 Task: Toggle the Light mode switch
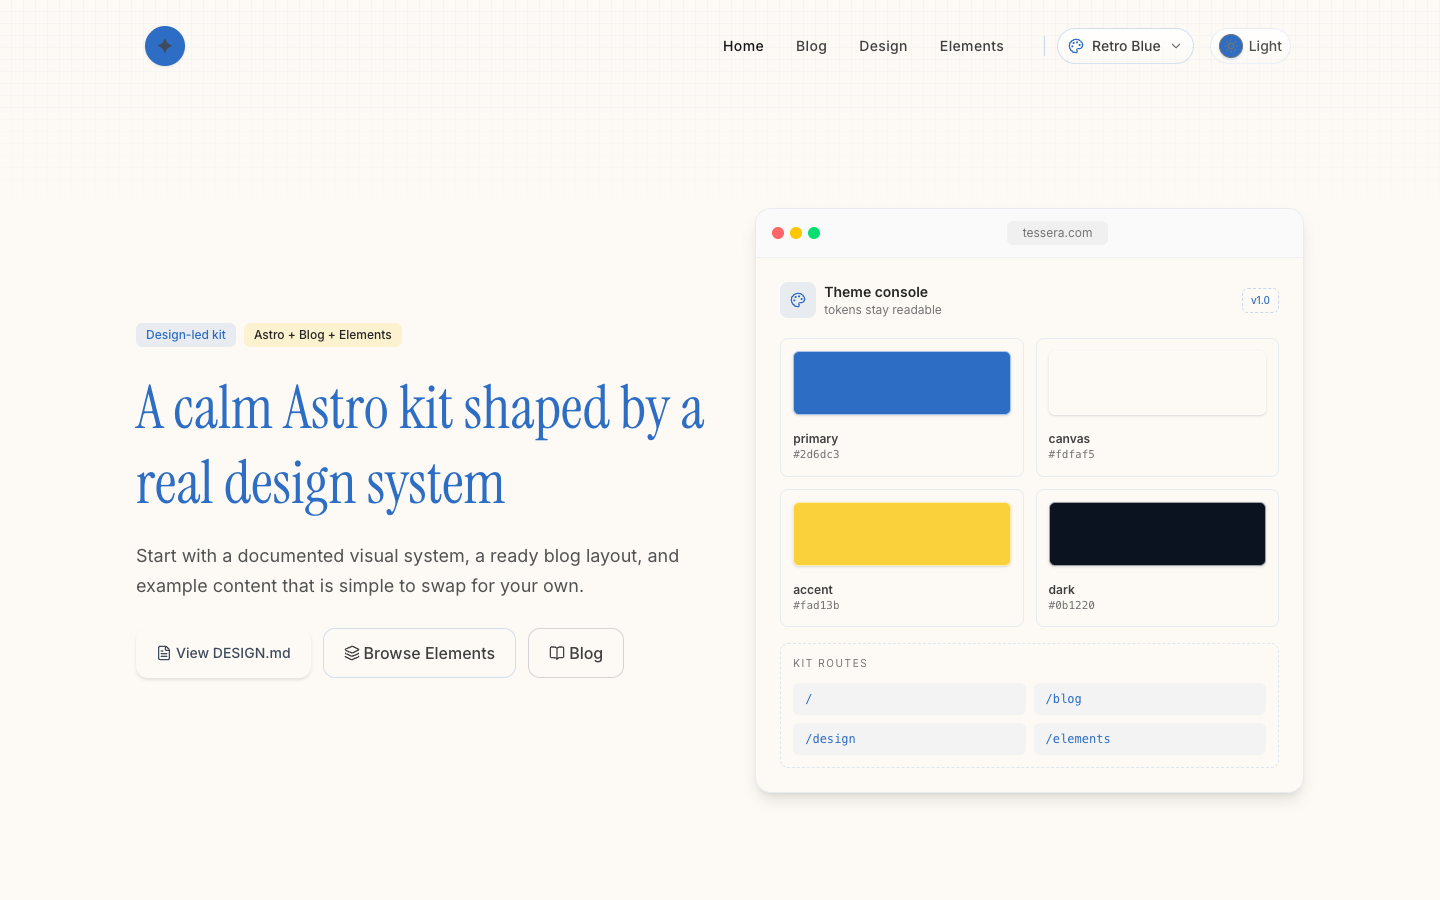click(x=1251, y=46)
